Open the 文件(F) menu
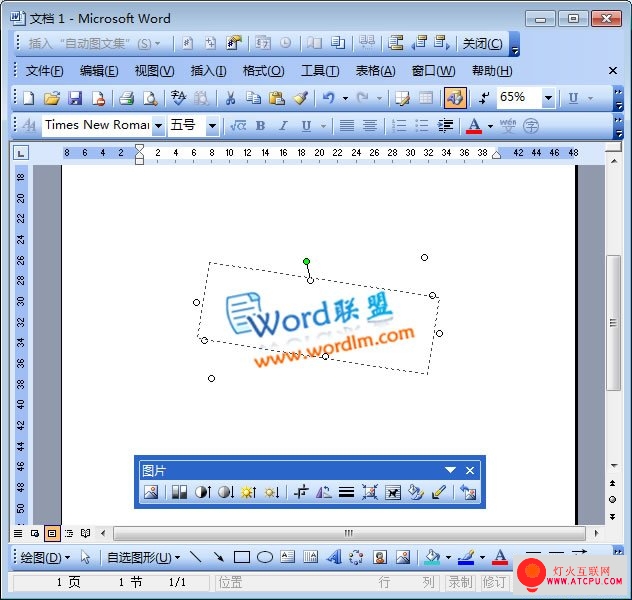This screenshot has height=600, width=632. pos(44,71)
